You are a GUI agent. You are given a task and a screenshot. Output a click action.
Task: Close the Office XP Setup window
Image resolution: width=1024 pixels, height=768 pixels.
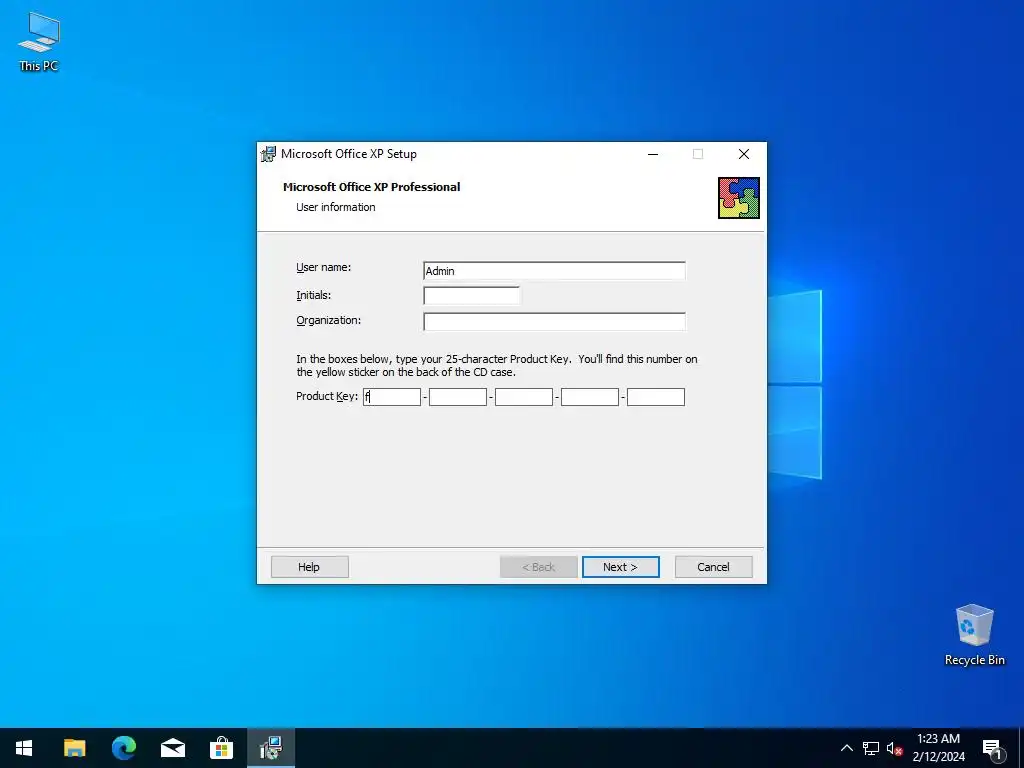[x=744, y=154]
